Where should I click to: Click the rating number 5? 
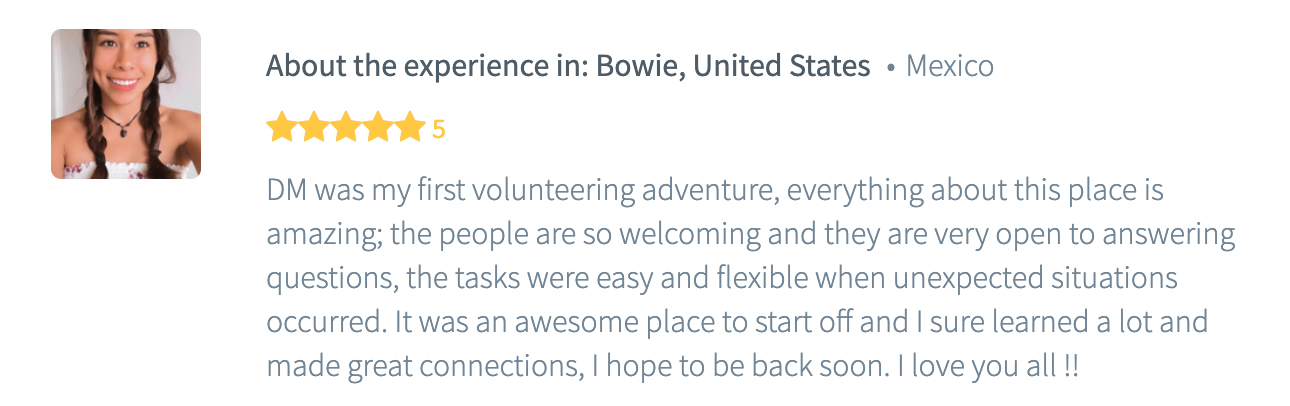pos(438,130)
